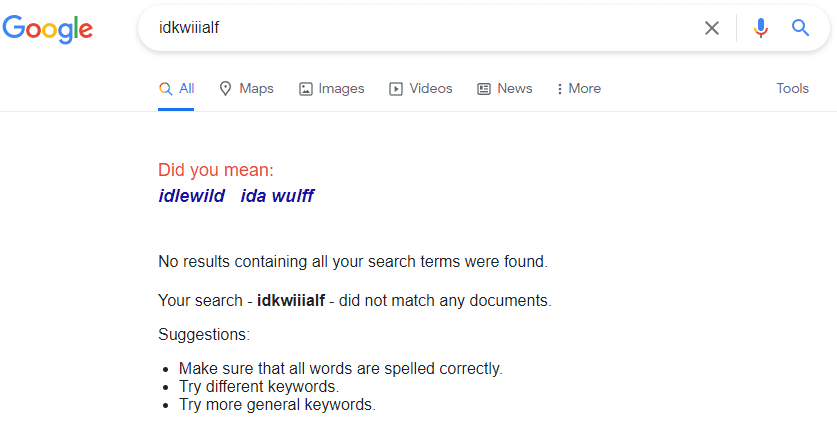Viewport: 837px width, 422px height.
Task: Go to the Videos tab
Action: point(421,89)
